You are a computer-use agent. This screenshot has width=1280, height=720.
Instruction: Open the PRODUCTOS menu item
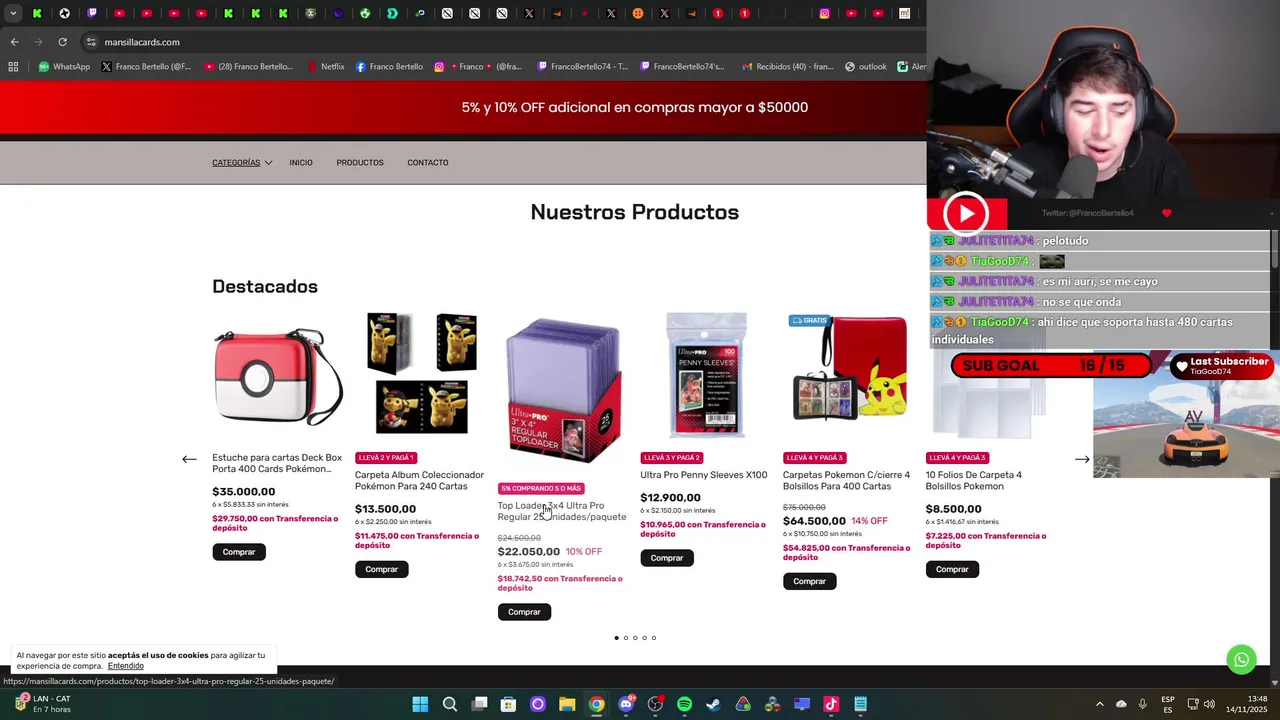(360, 163)
